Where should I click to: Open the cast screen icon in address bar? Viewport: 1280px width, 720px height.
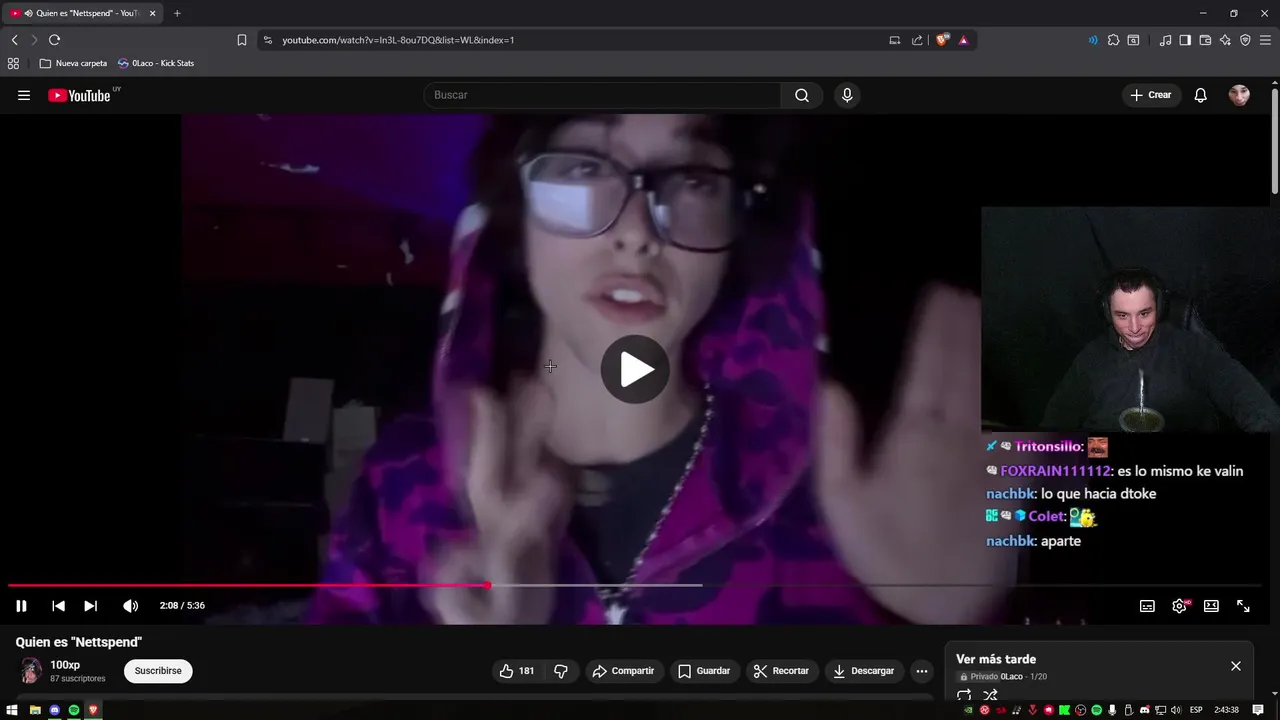point(894,40)
